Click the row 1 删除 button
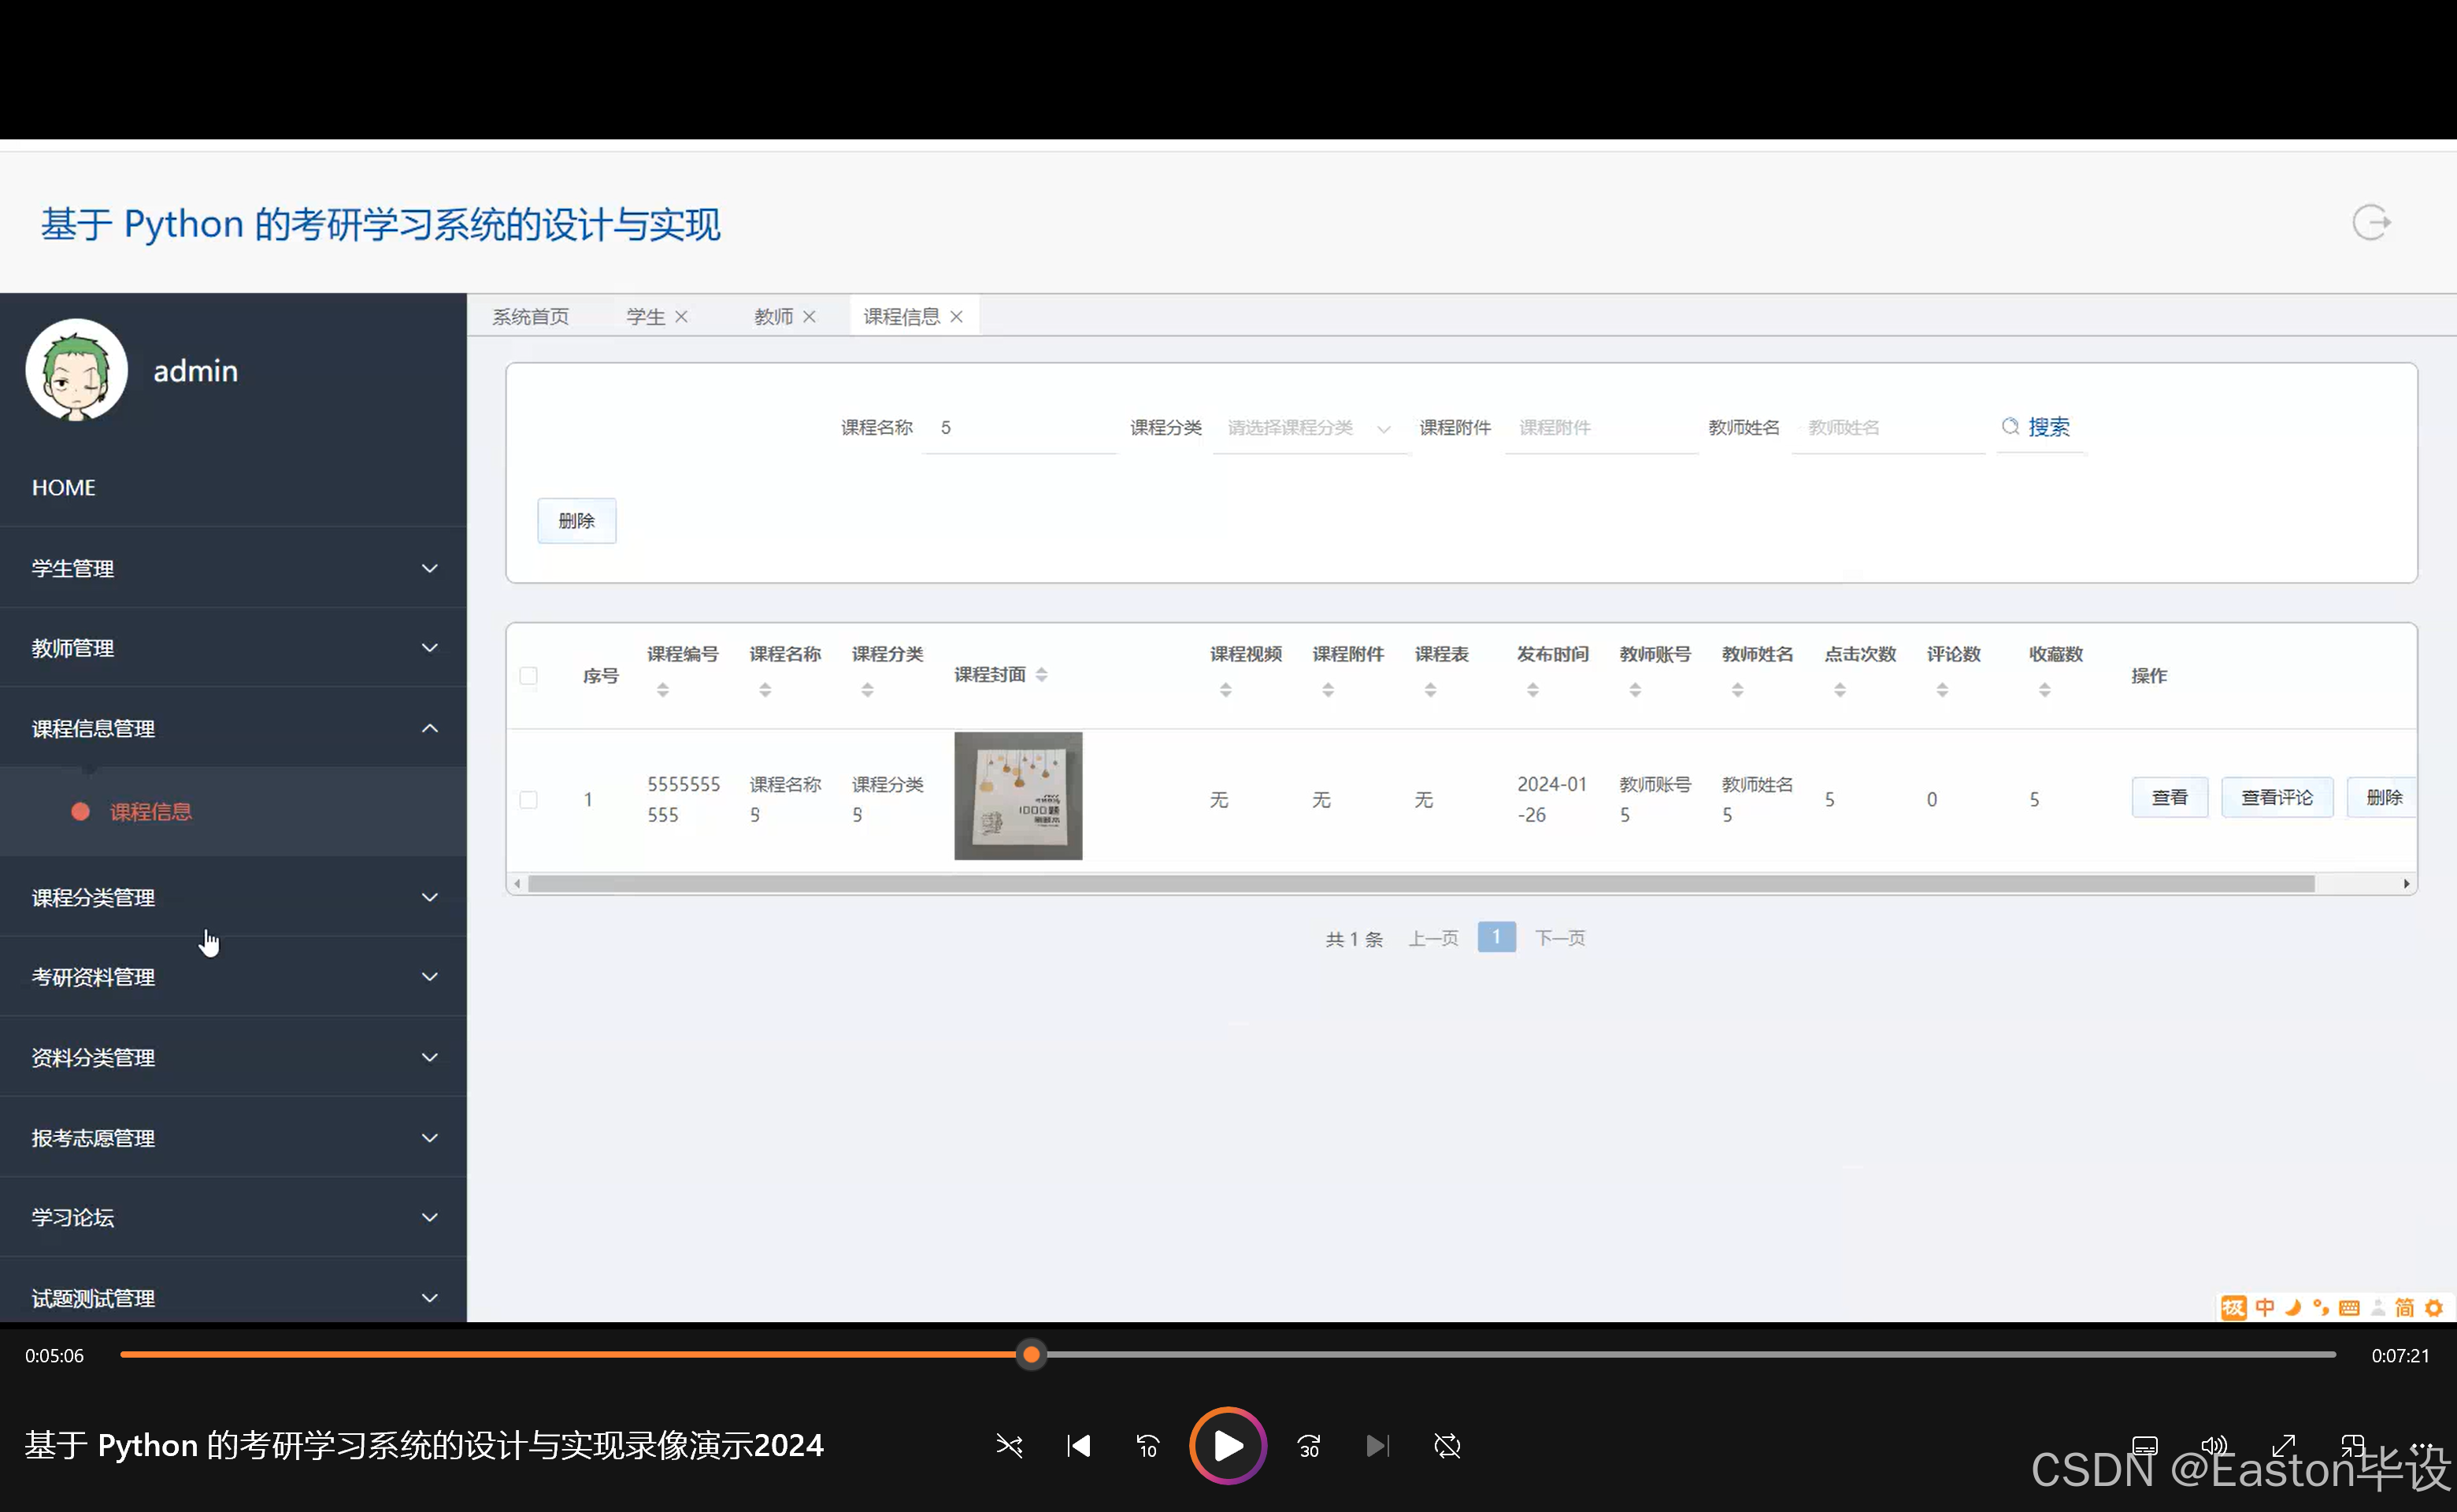Image resolution: width=2457 pixels, height=1512 pixels. click(x=2383, y=797)
